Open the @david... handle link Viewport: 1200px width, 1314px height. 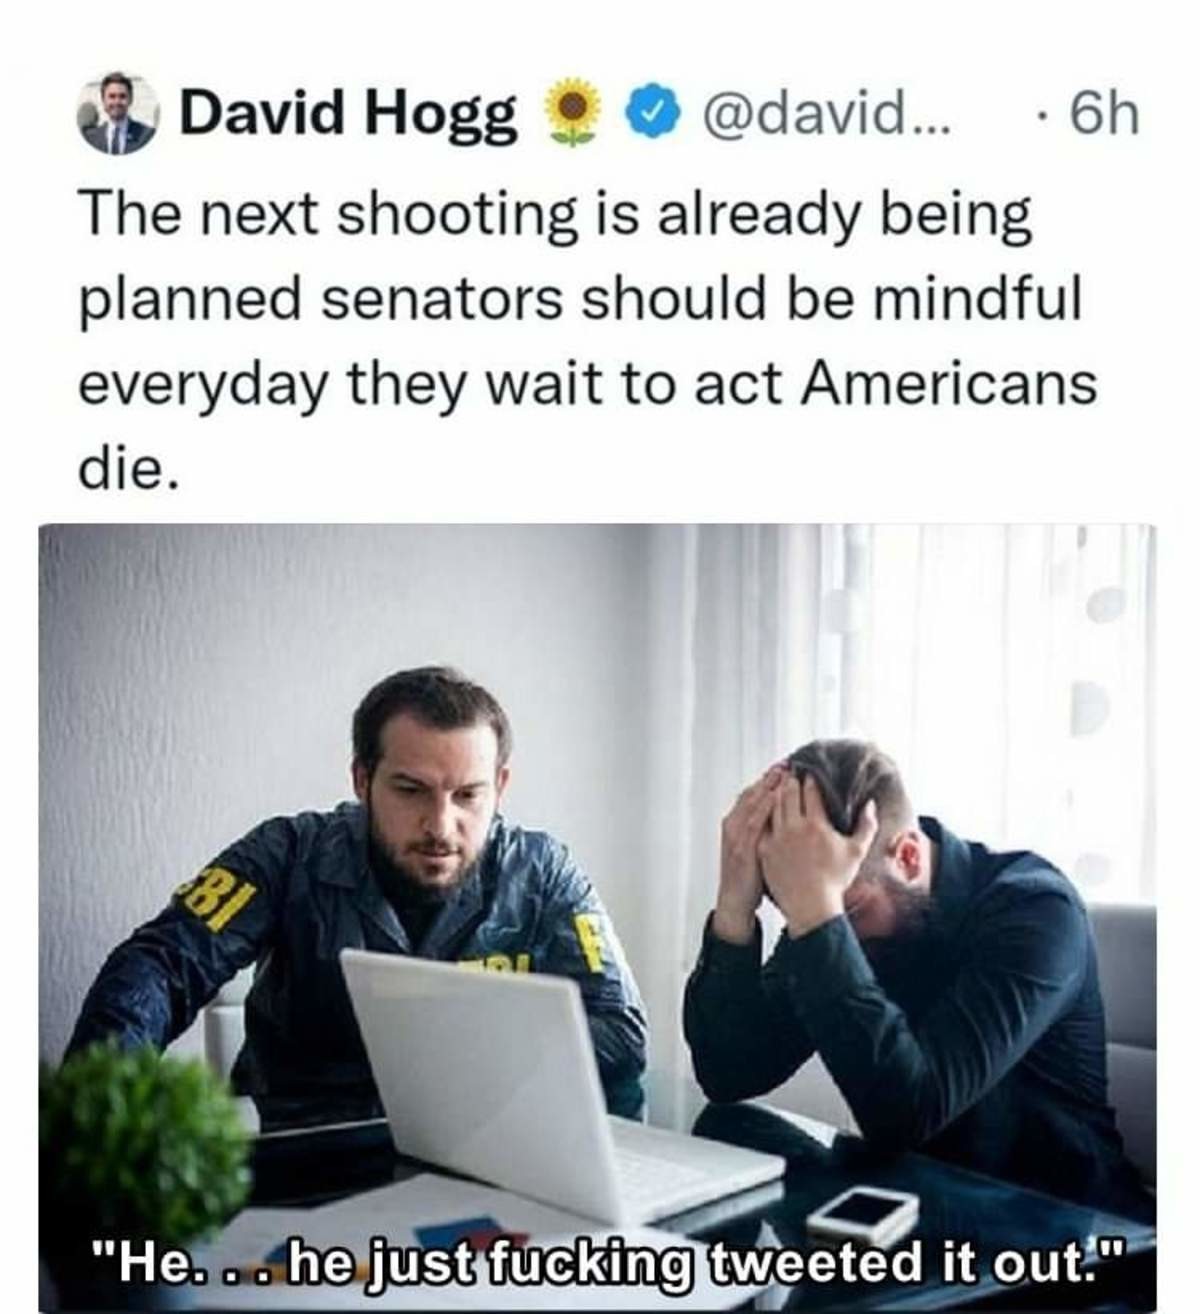(828, 113)
